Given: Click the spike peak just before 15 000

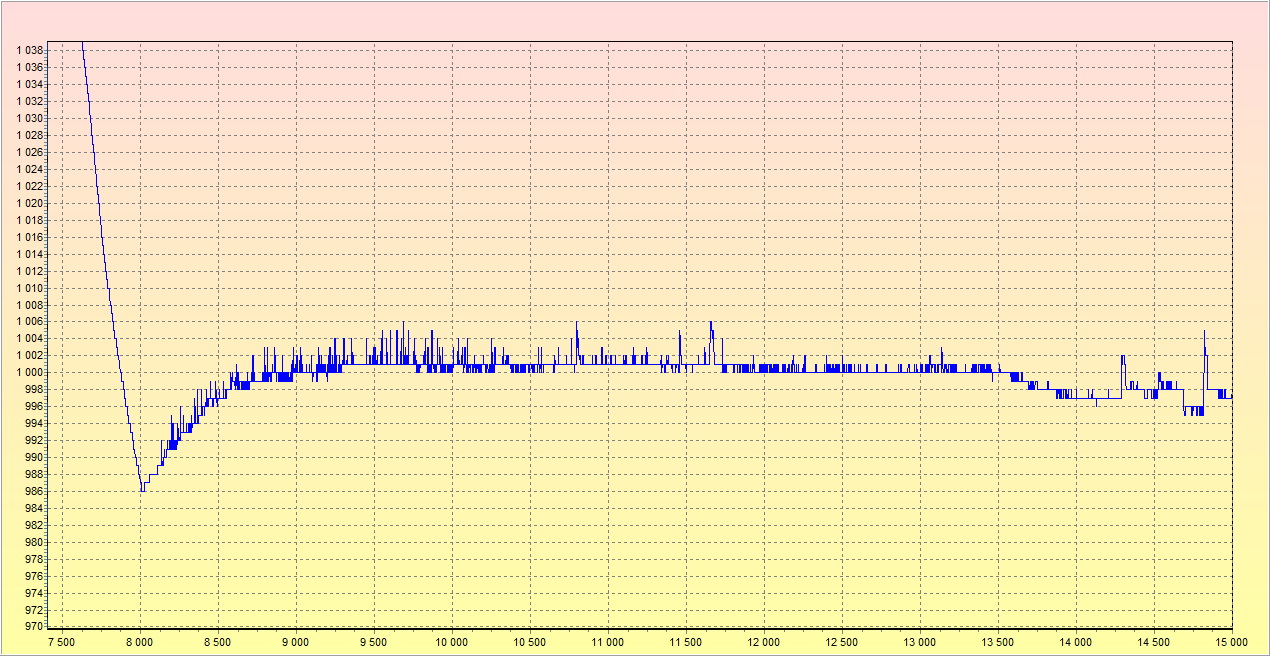Looking at the screenshot, I should point(1204,332).
